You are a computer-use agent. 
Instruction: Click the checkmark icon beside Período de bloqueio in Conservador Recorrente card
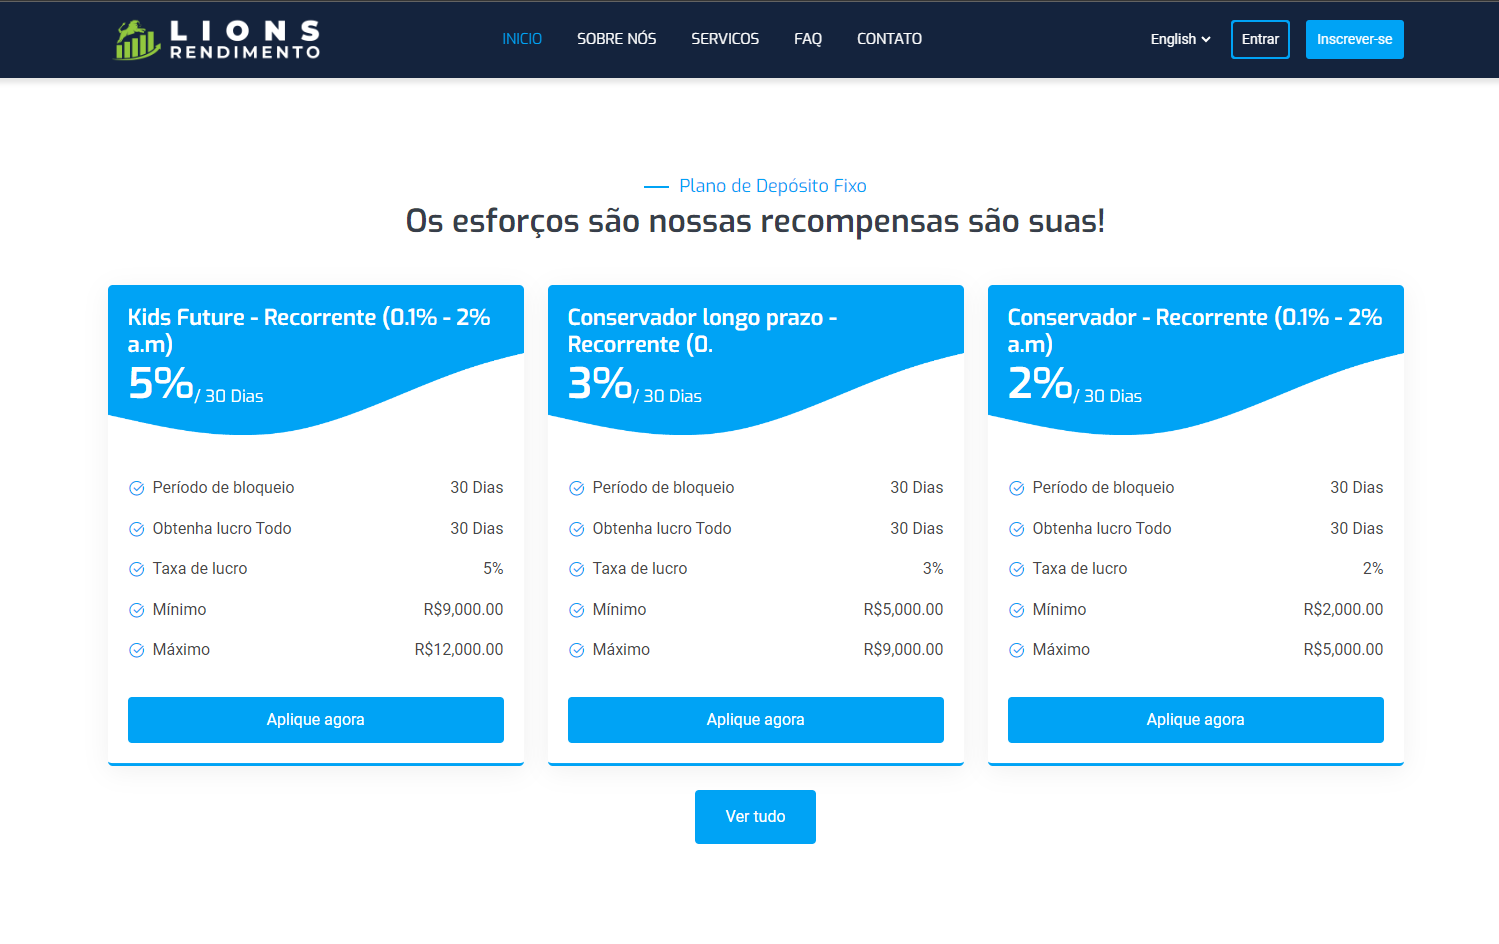[x=1016, y=487]
